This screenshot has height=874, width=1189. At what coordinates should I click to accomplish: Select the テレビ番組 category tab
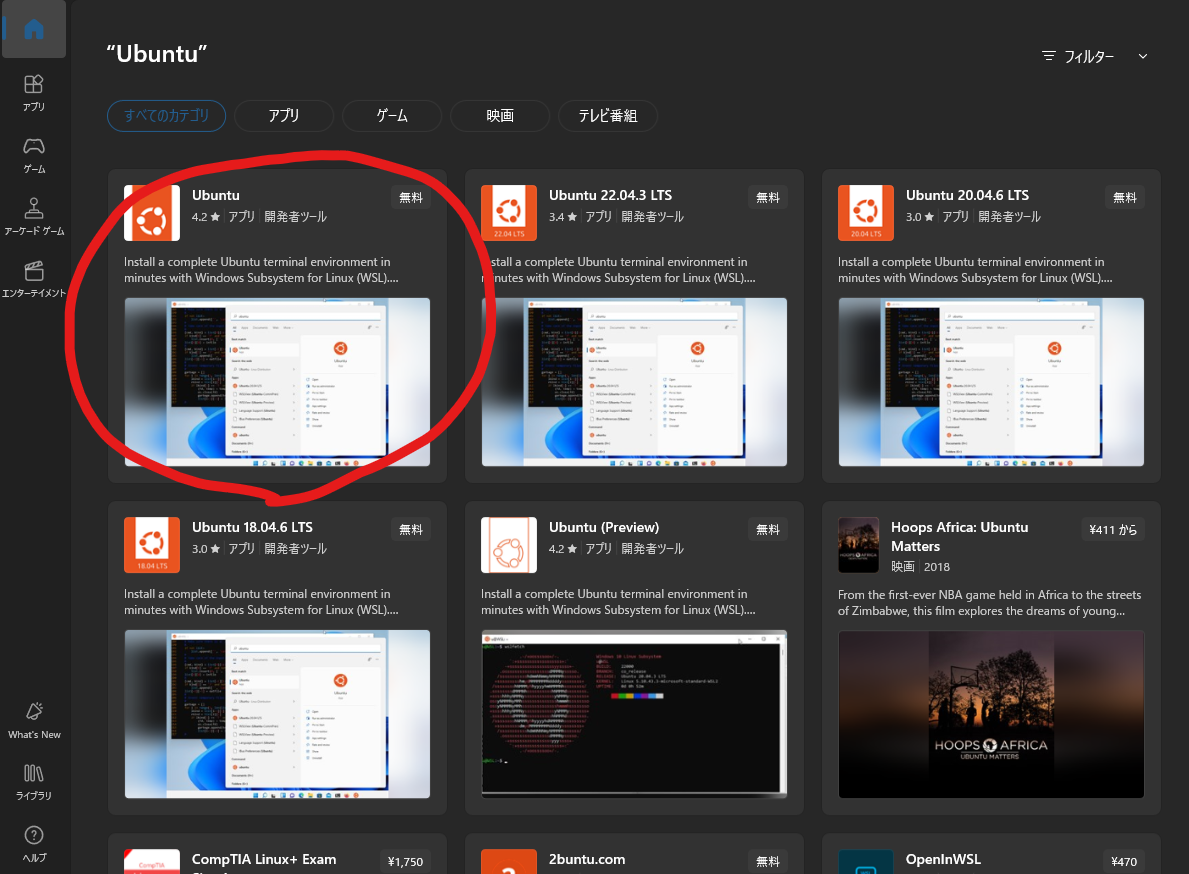(608, 116)
